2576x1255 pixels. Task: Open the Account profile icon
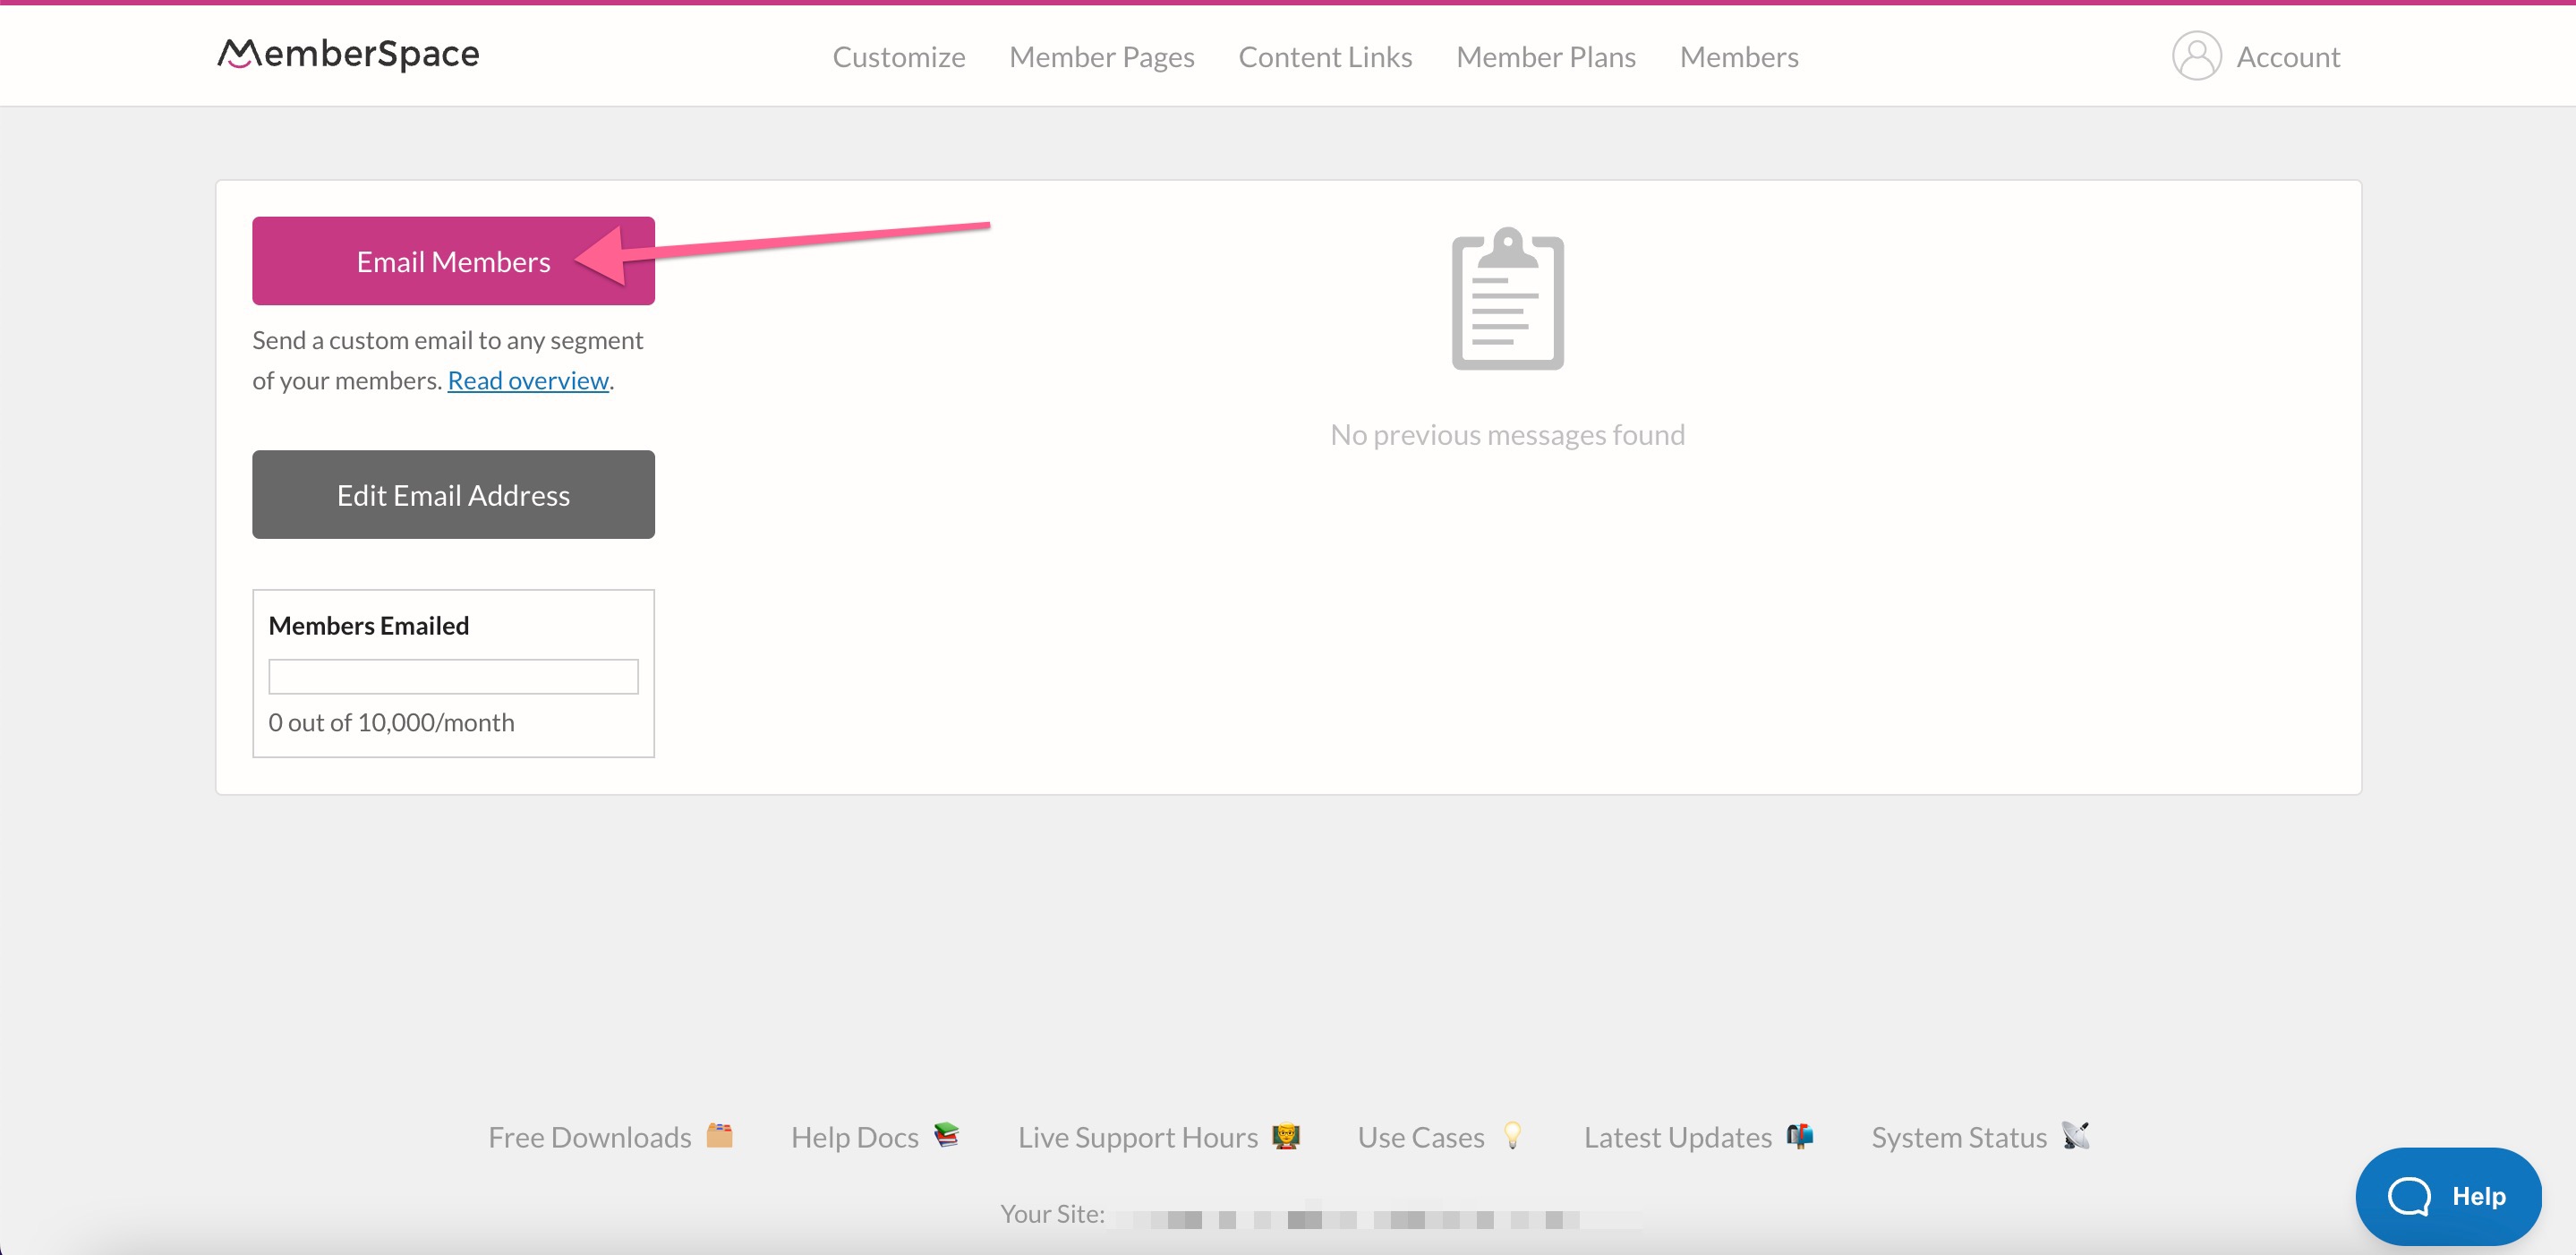pyautogui.click(x=2196, y=56)
